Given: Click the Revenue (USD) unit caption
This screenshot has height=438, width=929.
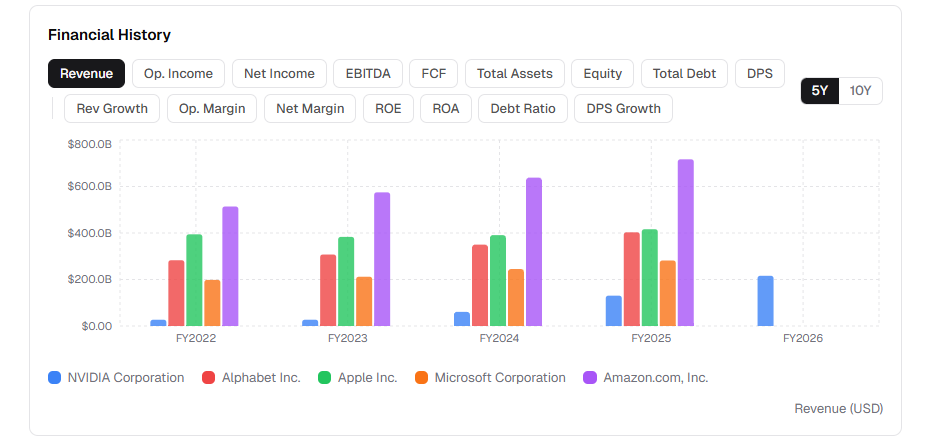Looking at the screenshot, I should tap(838, 408).
